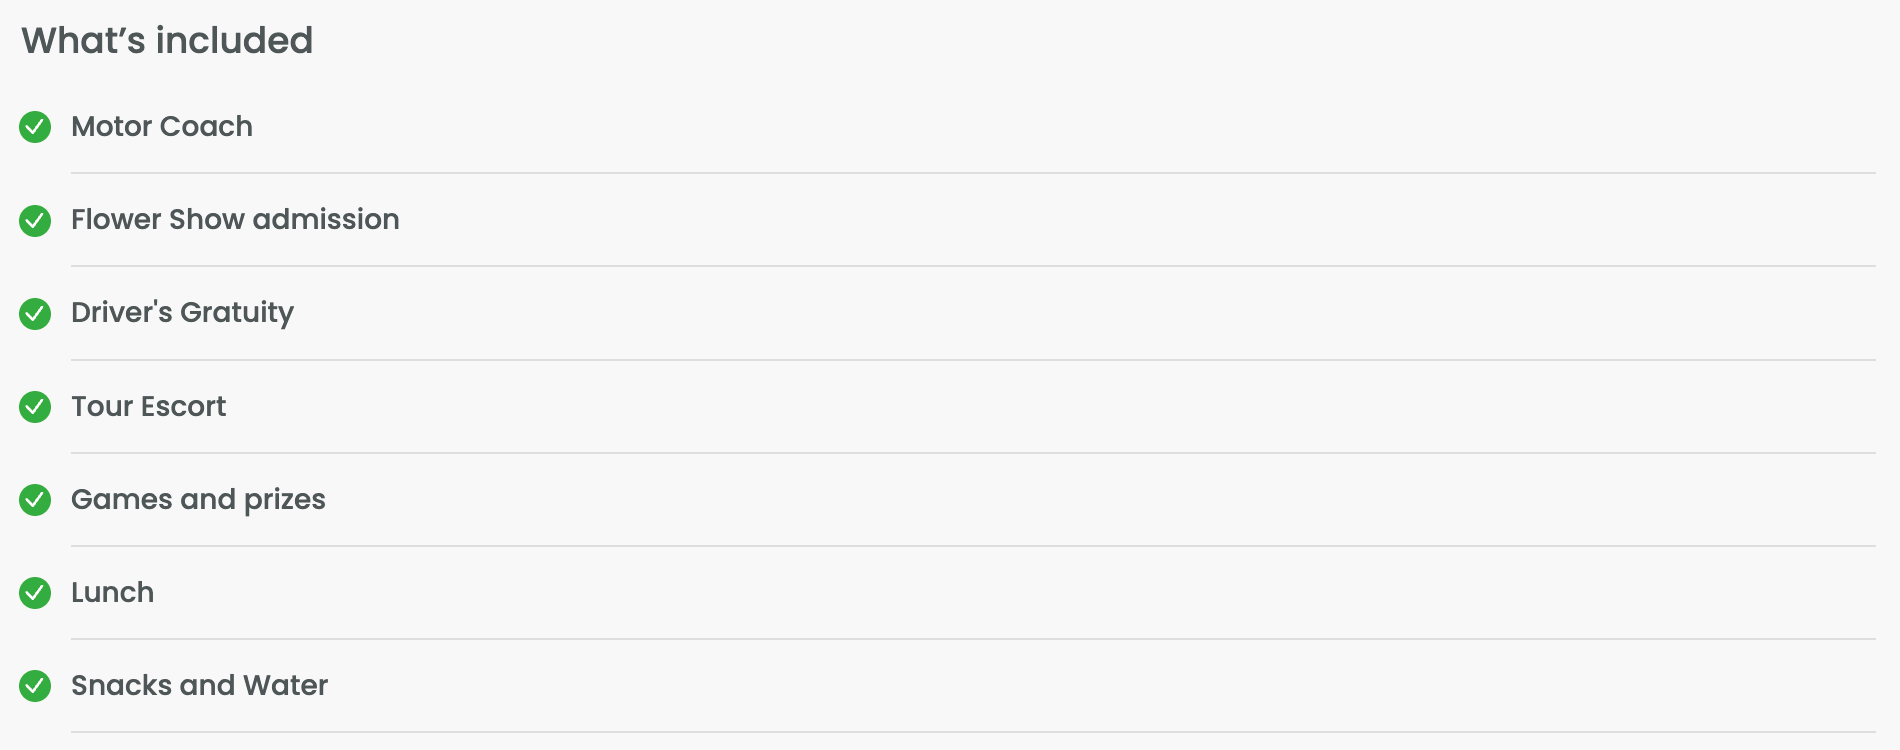
Task: Click the Tour Escort checkmark icon
Action: (35, 407)
